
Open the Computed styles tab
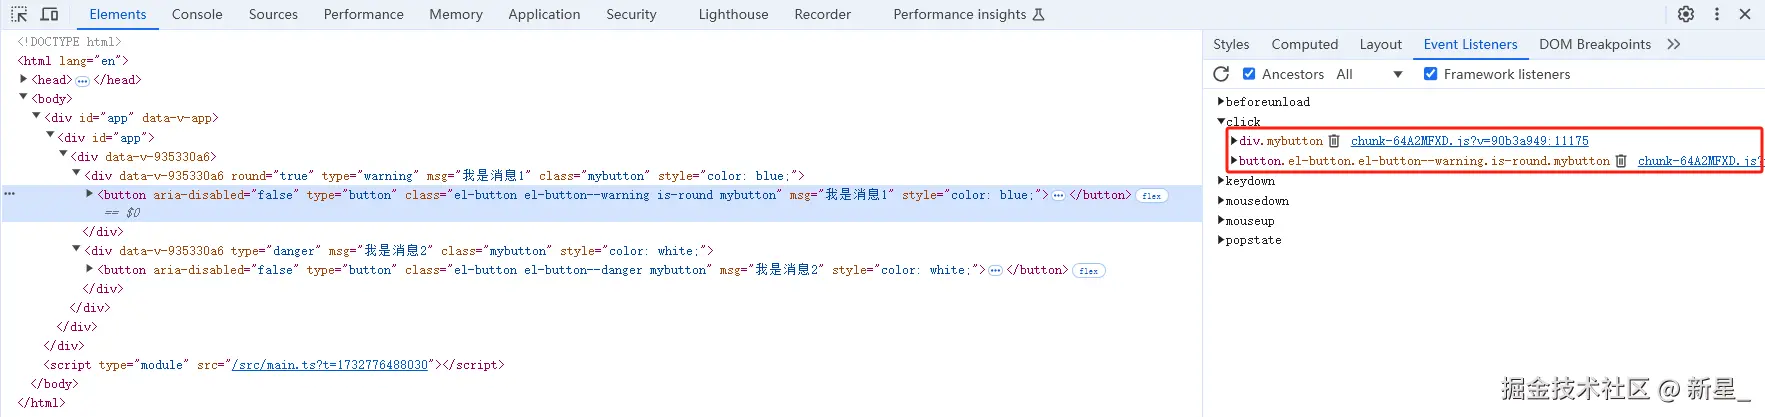(x=1304, y=44)
